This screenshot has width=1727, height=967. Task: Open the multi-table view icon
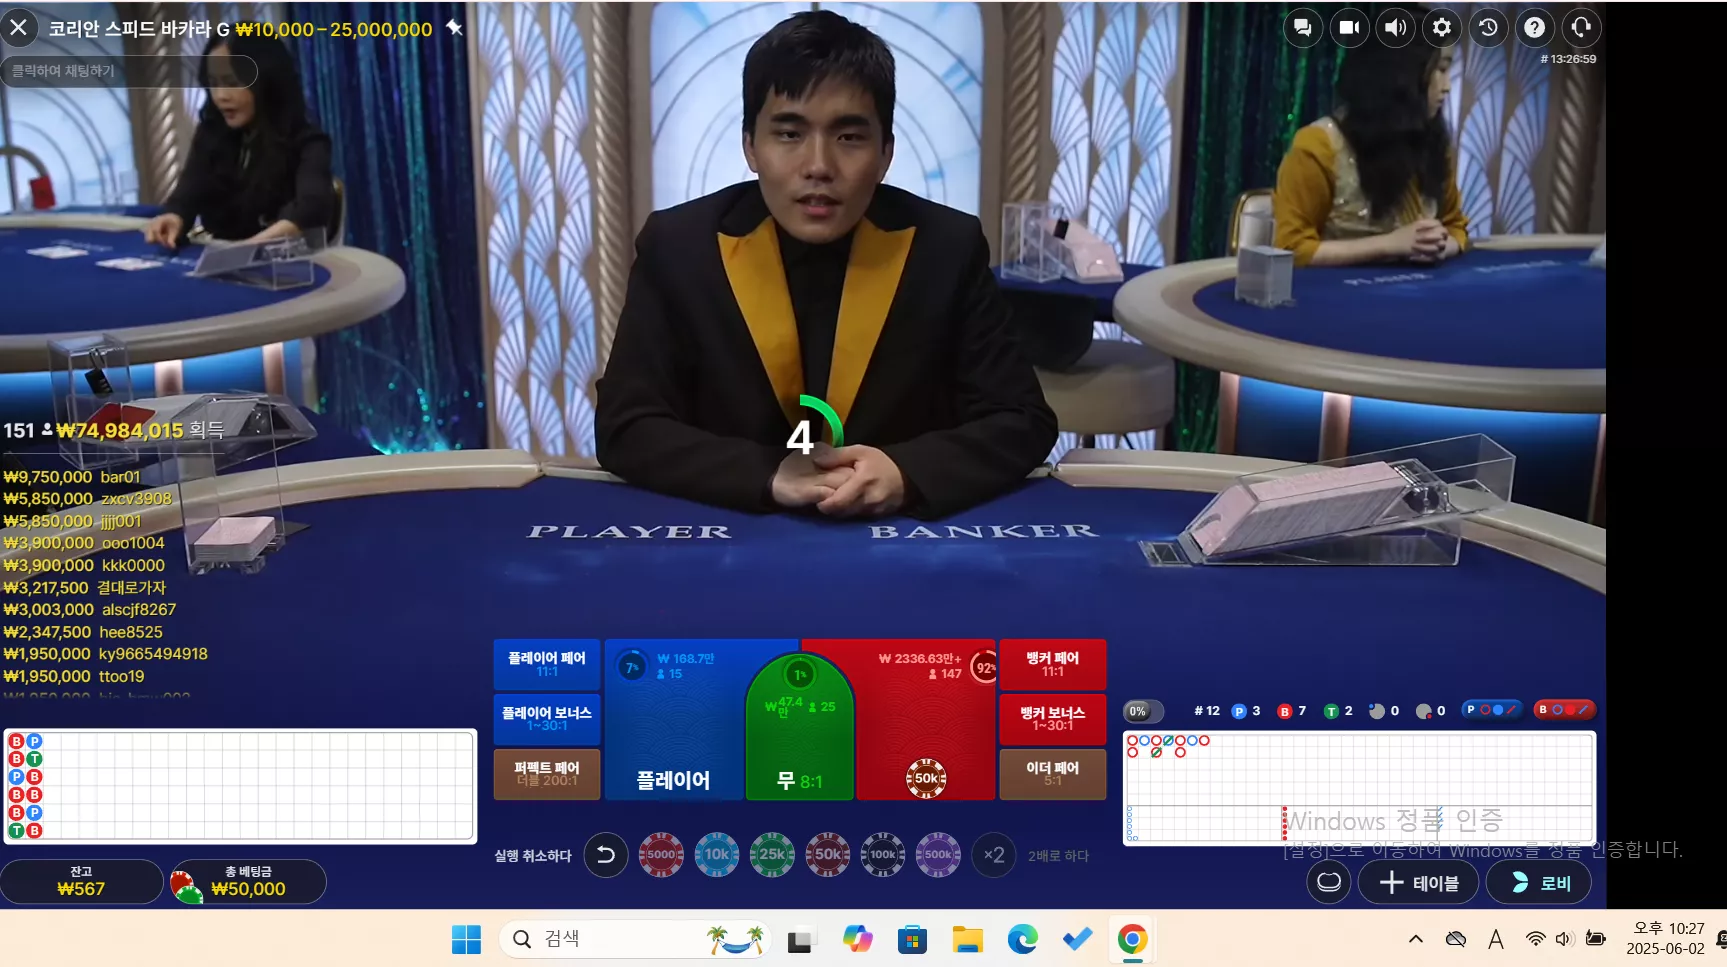(1329, 882)
